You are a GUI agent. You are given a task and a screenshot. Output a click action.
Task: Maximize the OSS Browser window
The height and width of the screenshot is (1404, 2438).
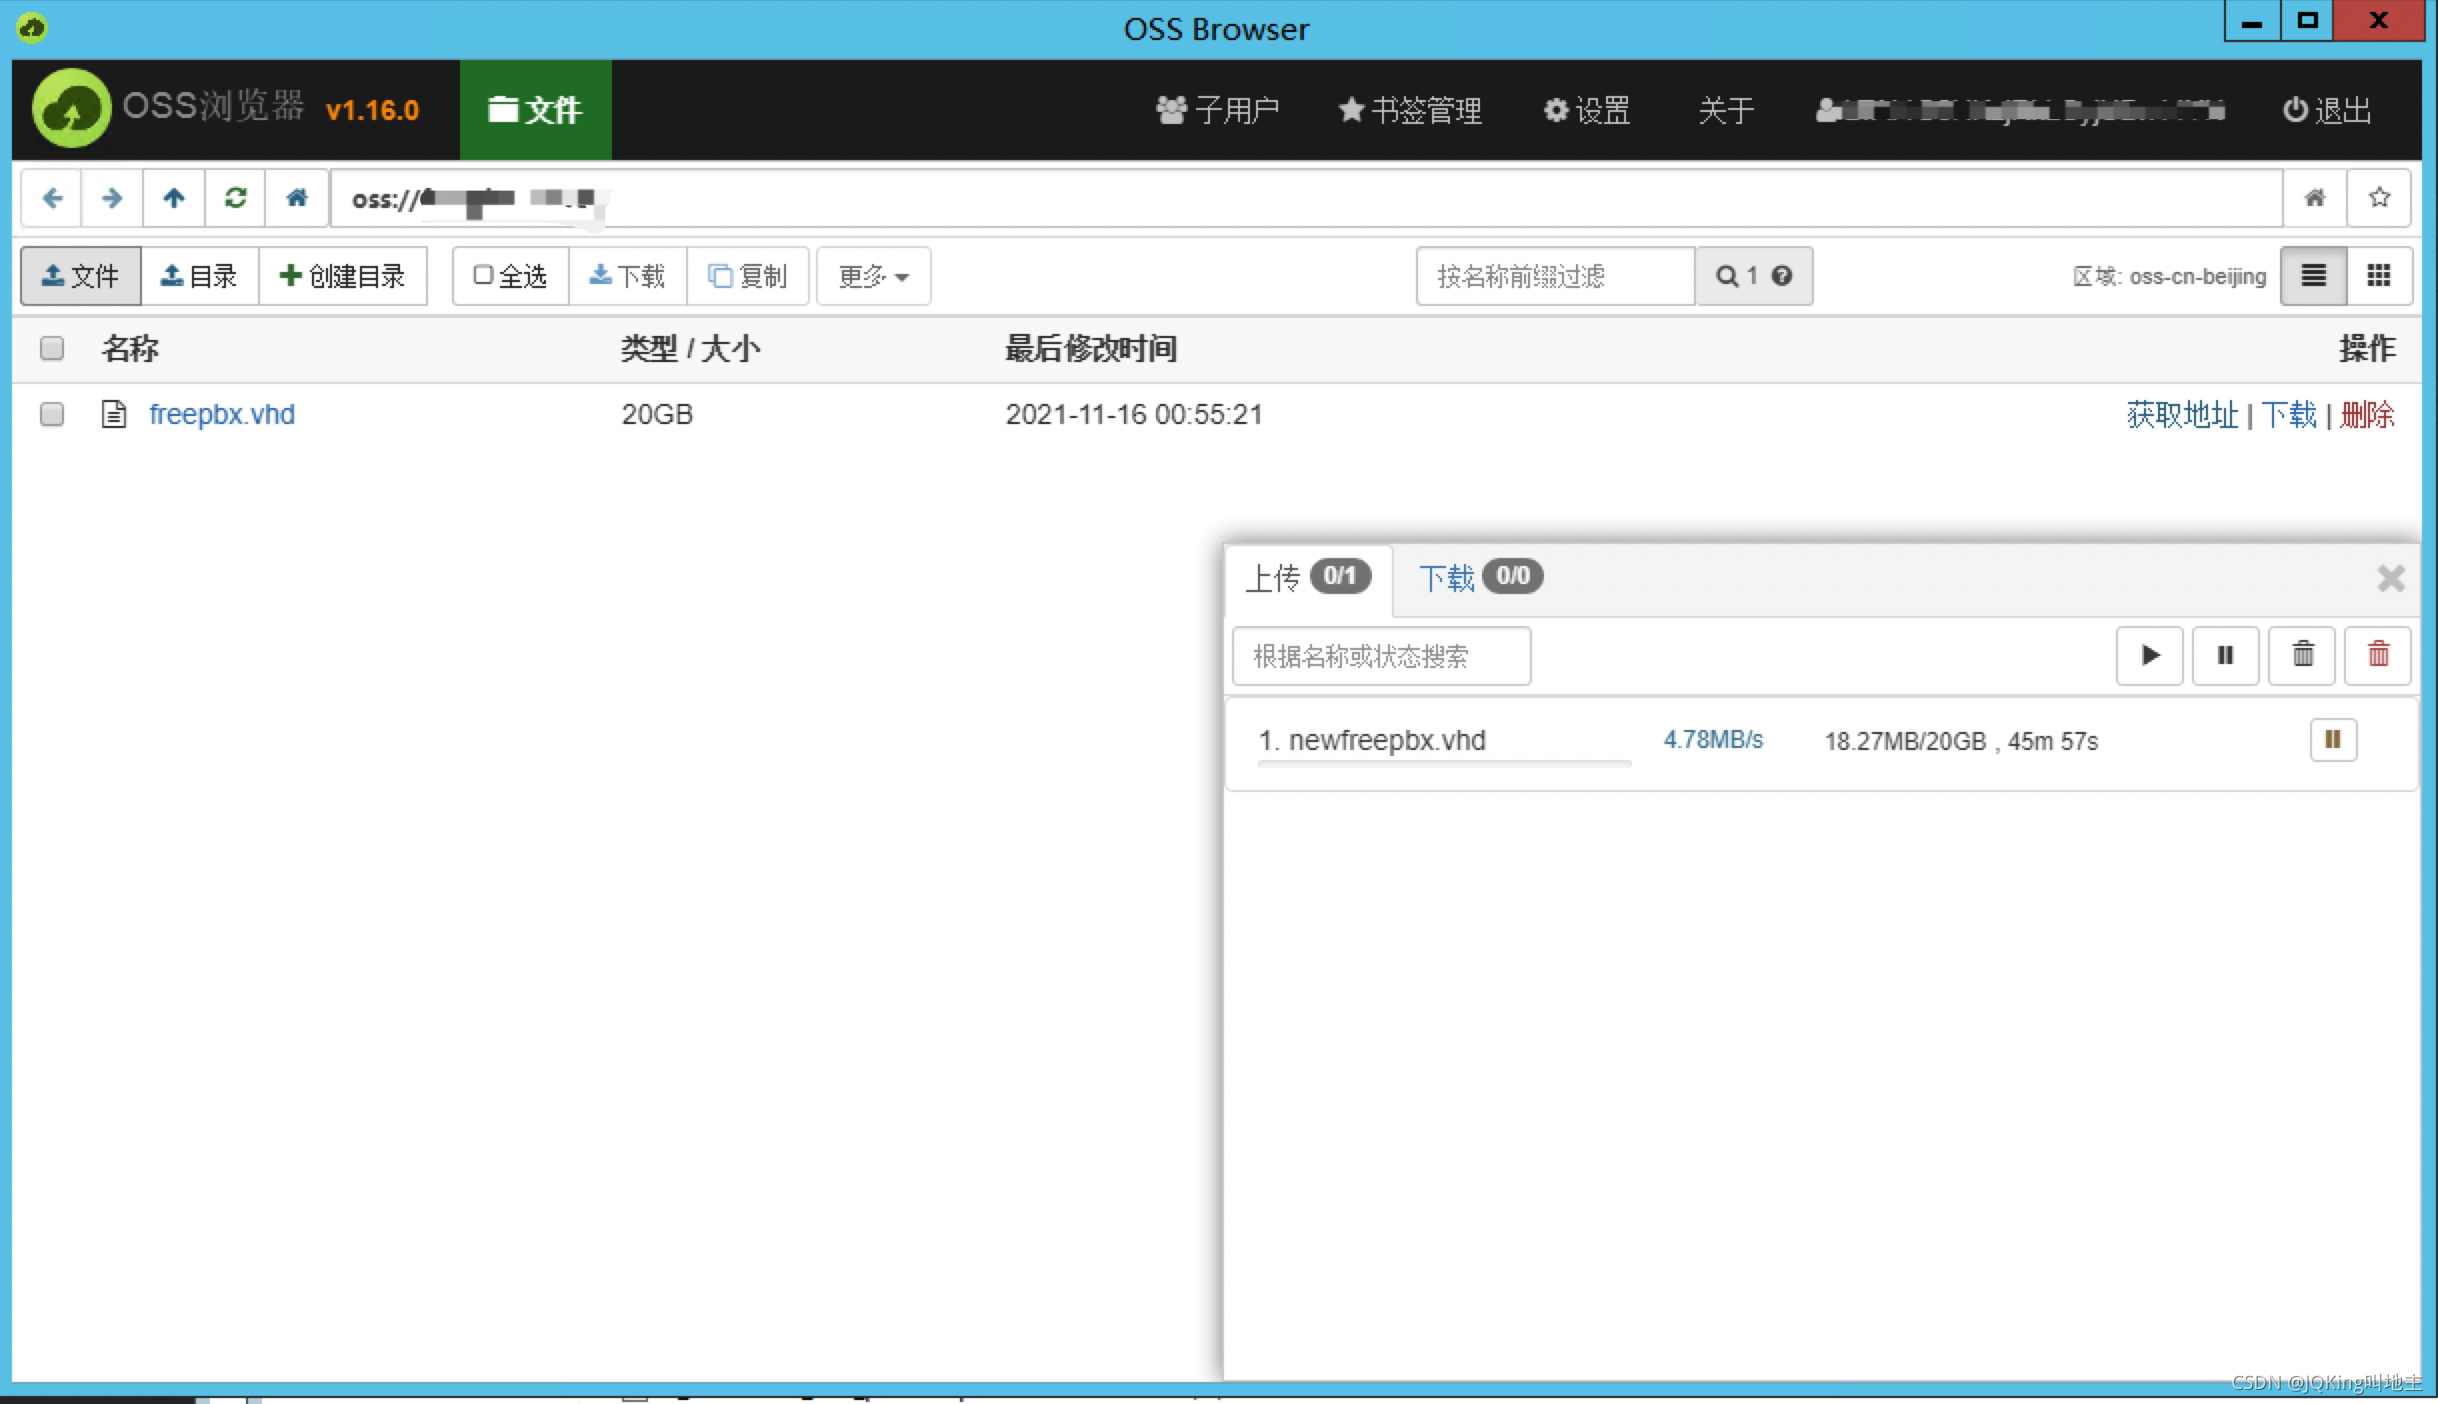pyautogui.click(x=2308, y=21)
